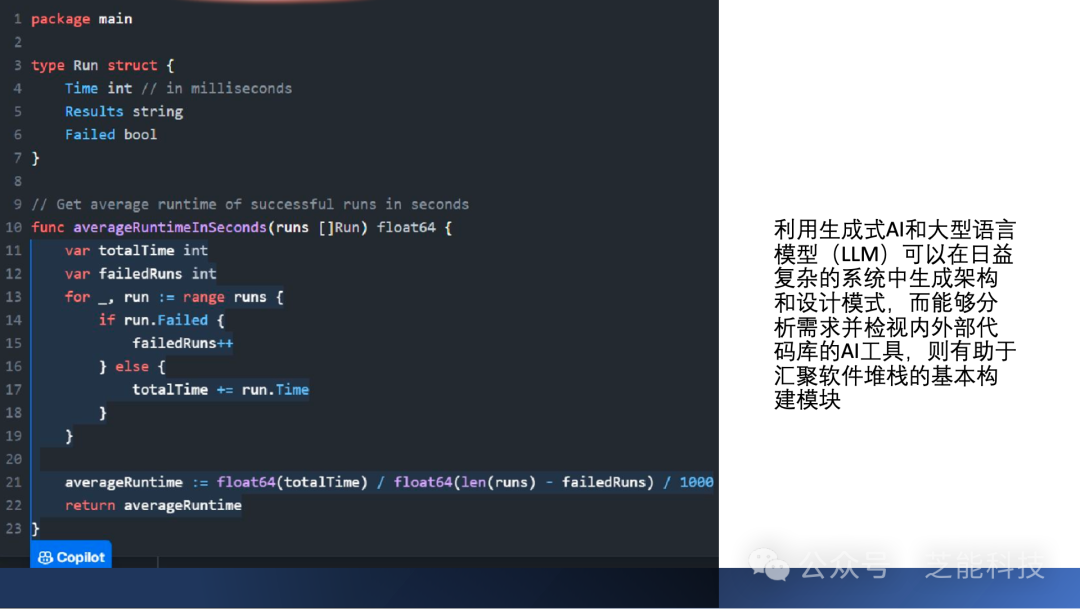Click '} else {' on line 16
1080x609 pixels.
point(132,367)
